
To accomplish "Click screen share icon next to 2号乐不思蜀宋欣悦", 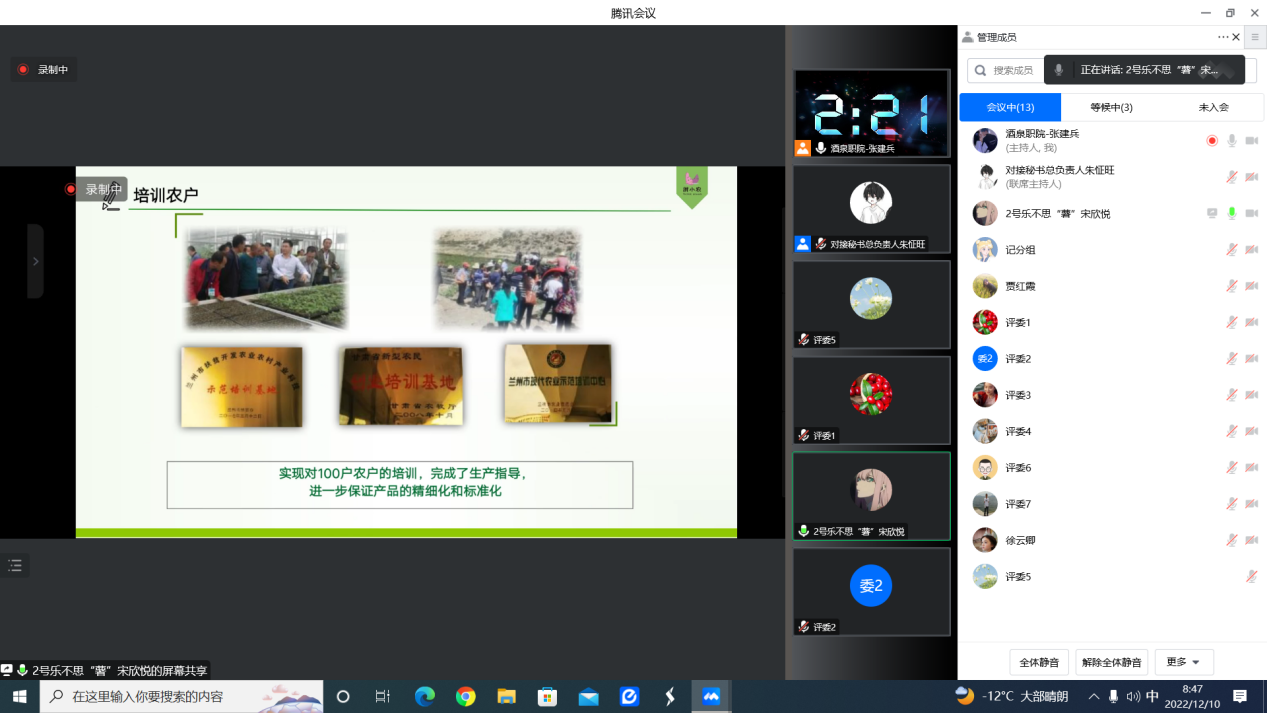I will [1212, 213].
